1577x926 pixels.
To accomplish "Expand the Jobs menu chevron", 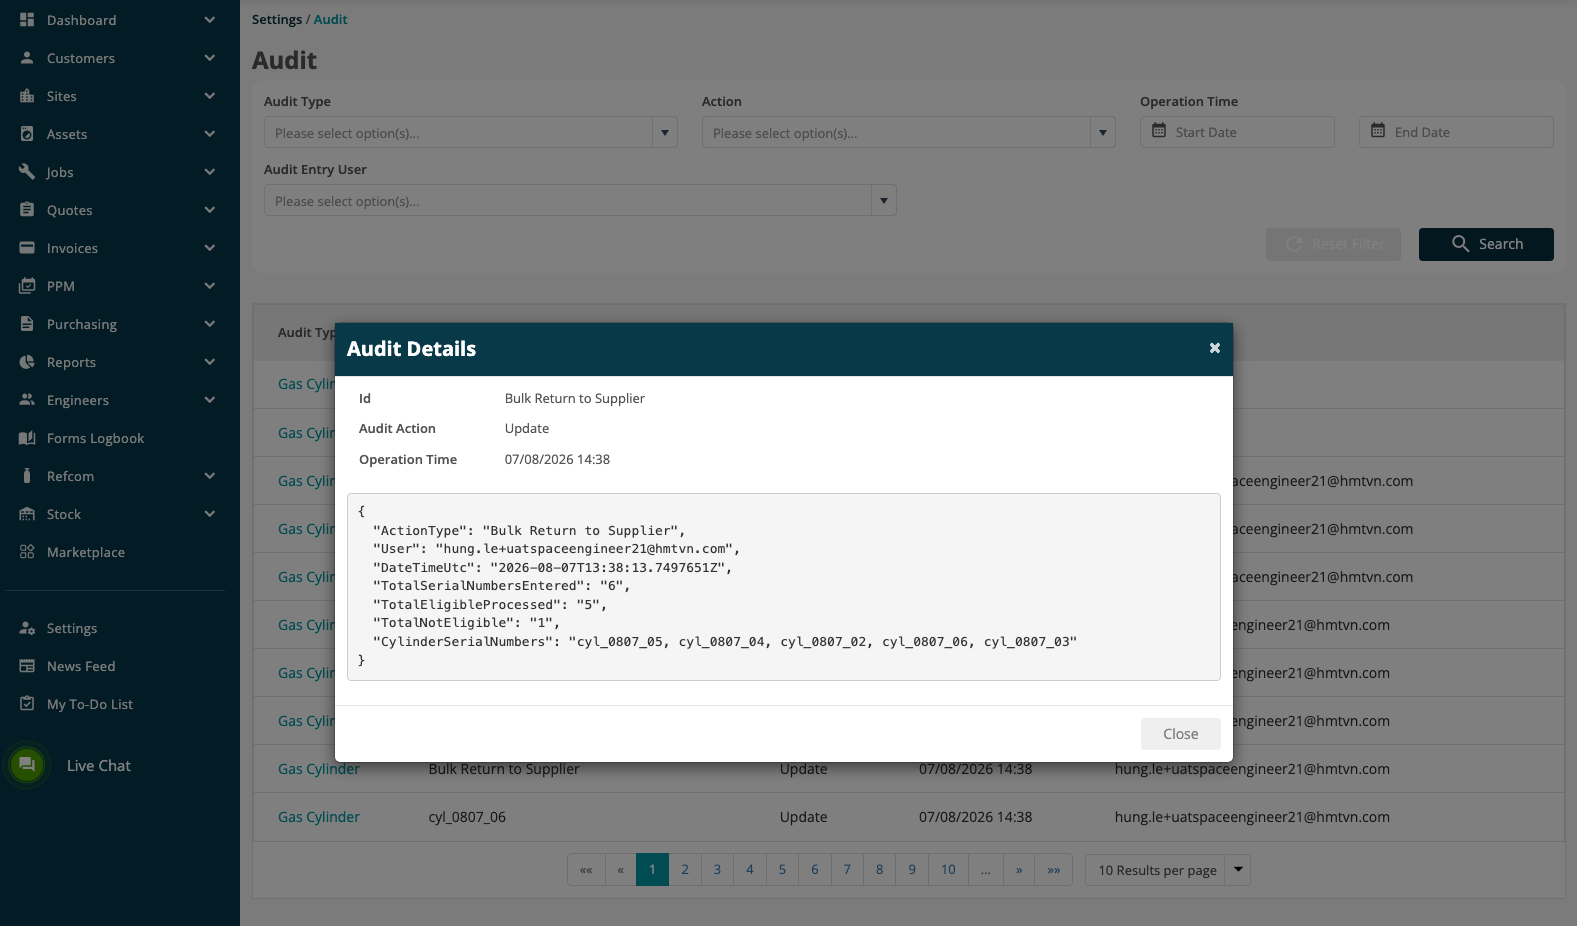I will tap(210, 172).
